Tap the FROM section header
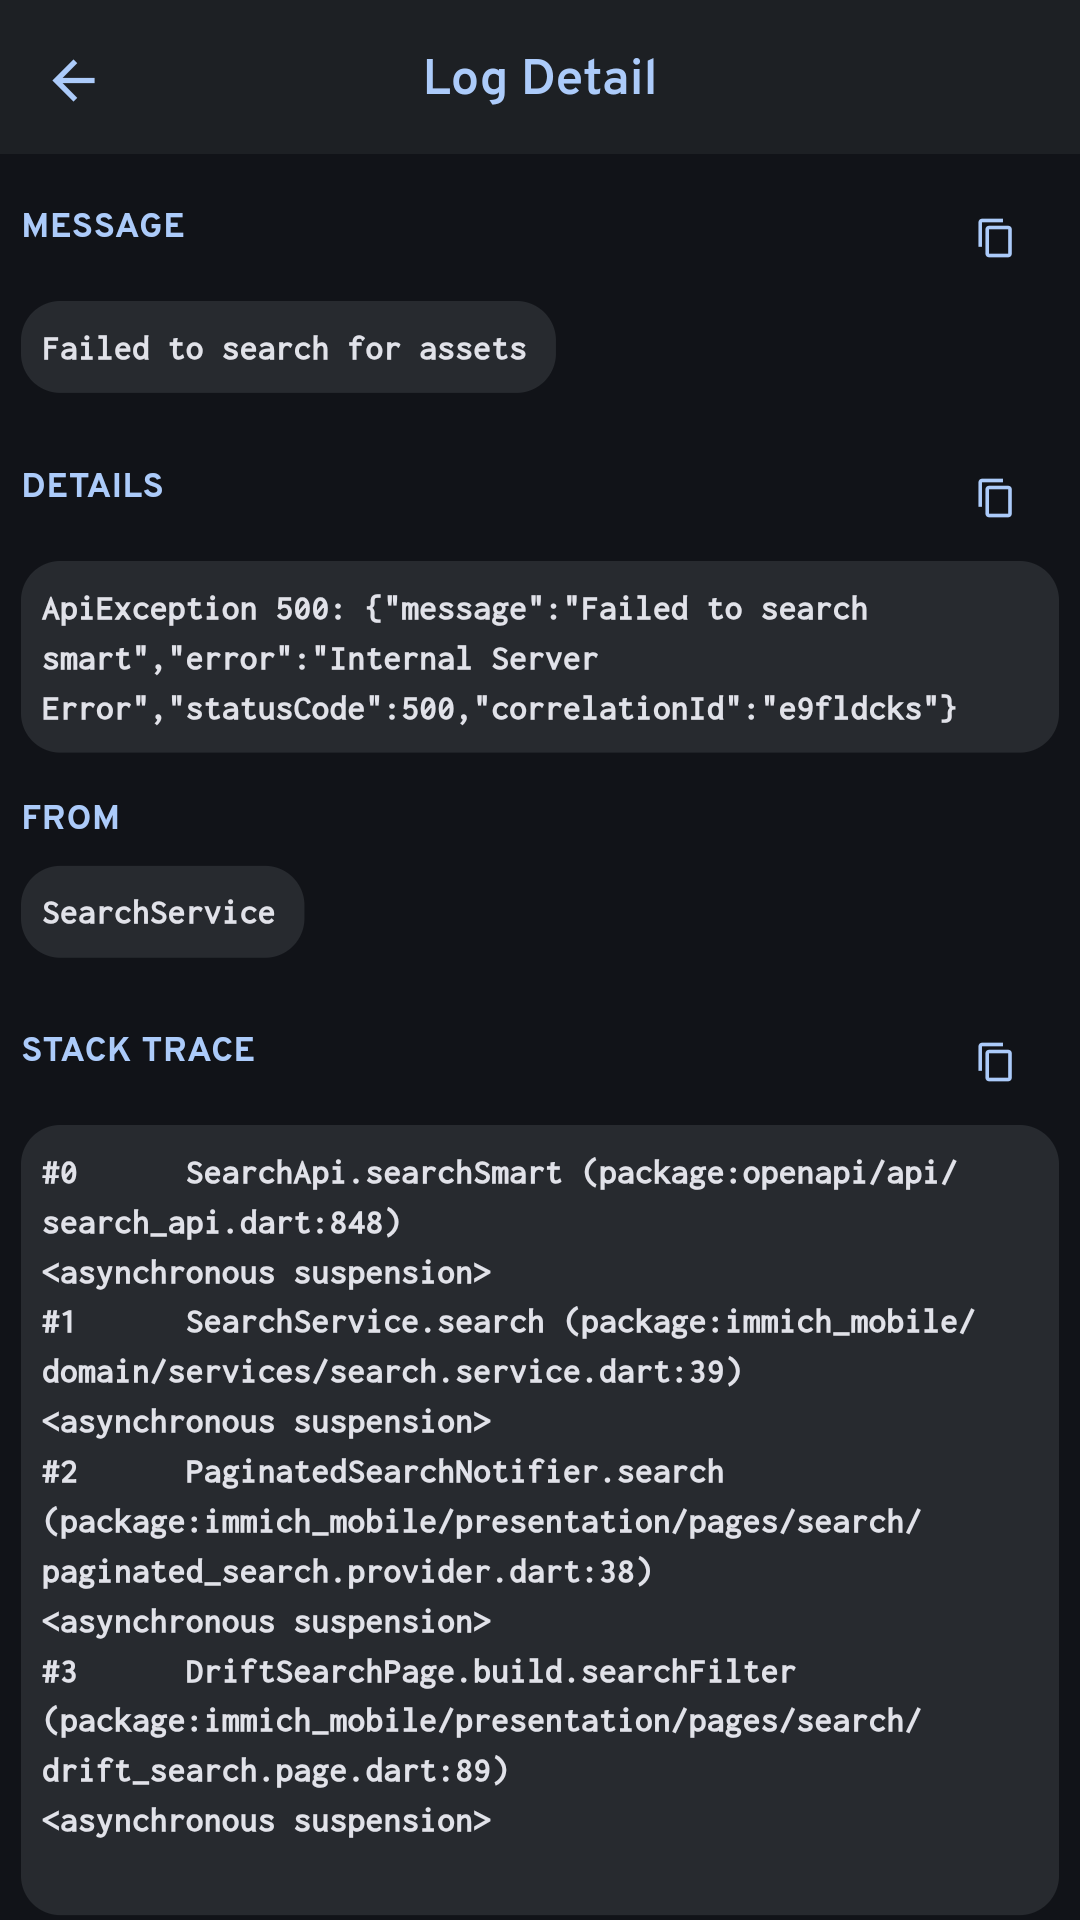 coord(70,818)
